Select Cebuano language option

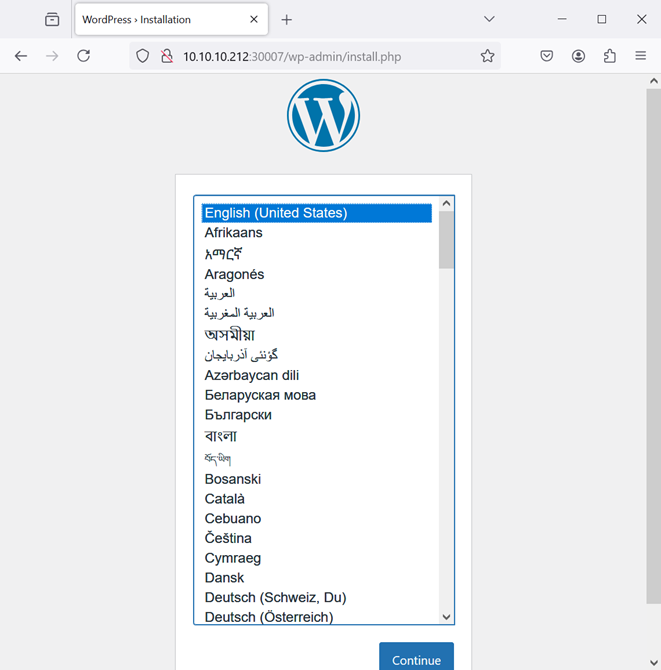317,519
